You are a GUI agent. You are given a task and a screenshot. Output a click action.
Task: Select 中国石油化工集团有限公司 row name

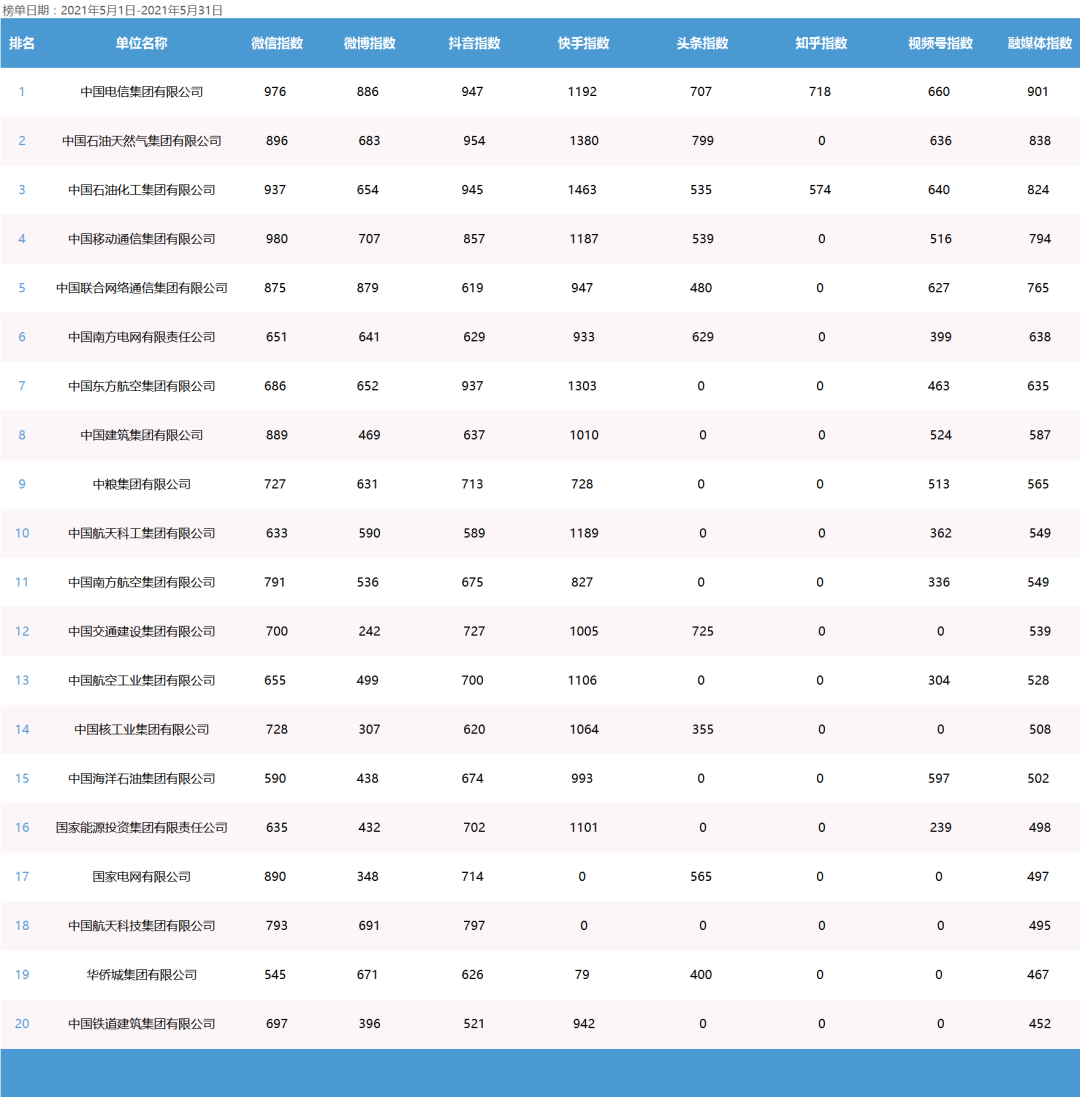click(141, 190)
